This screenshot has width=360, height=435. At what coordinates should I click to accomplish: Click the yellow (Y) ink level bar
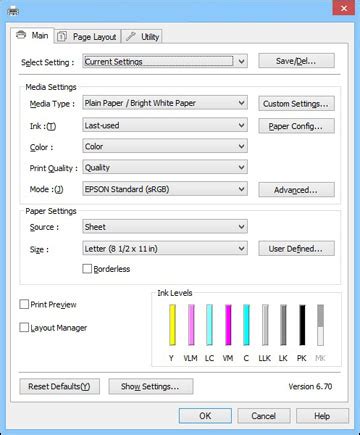(x=172, y=325)
